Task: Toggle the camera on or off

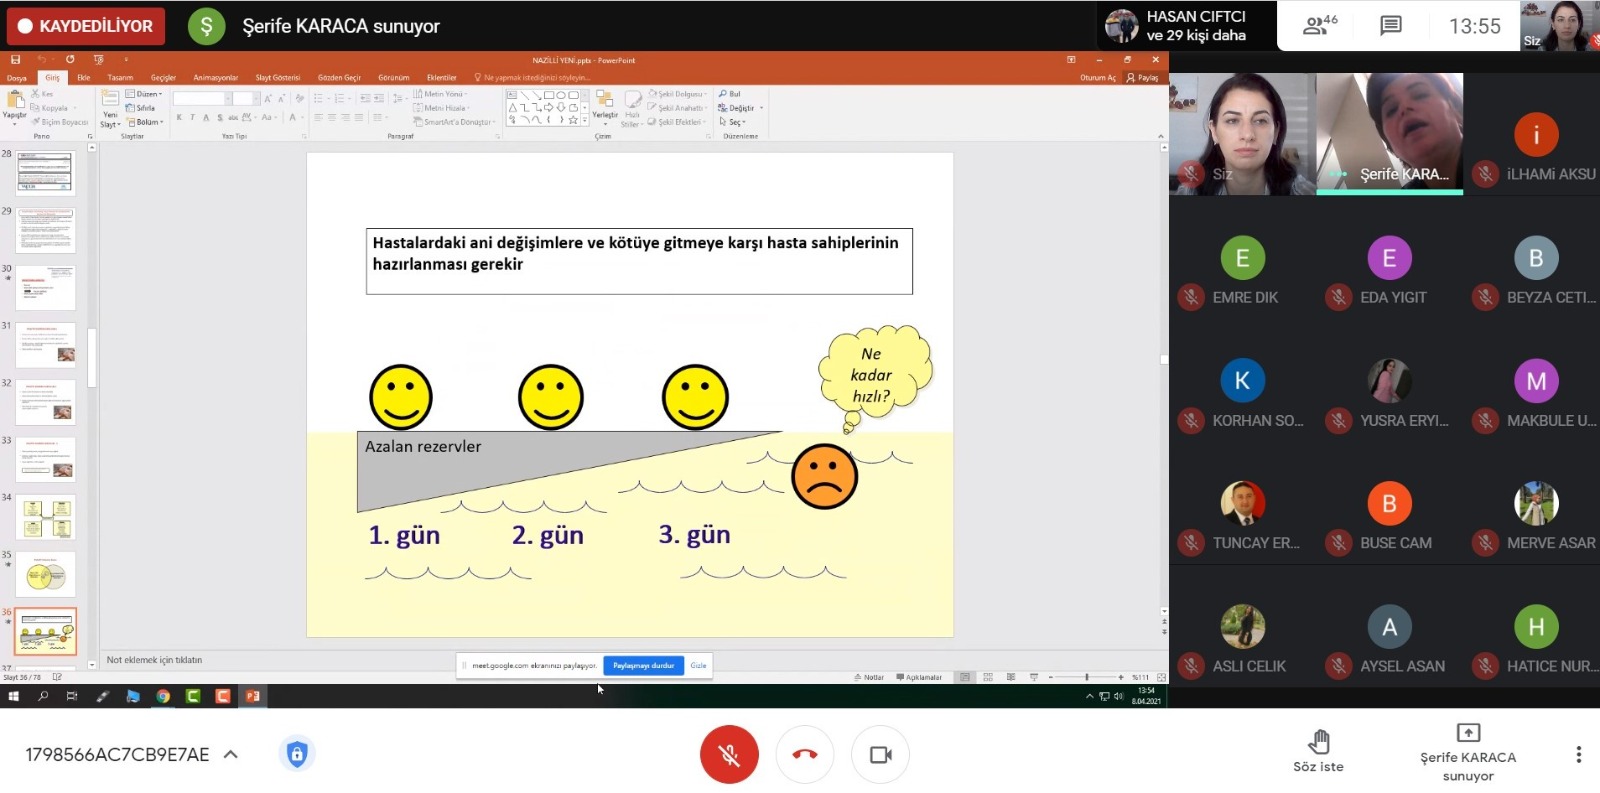Action: (880, 754)
